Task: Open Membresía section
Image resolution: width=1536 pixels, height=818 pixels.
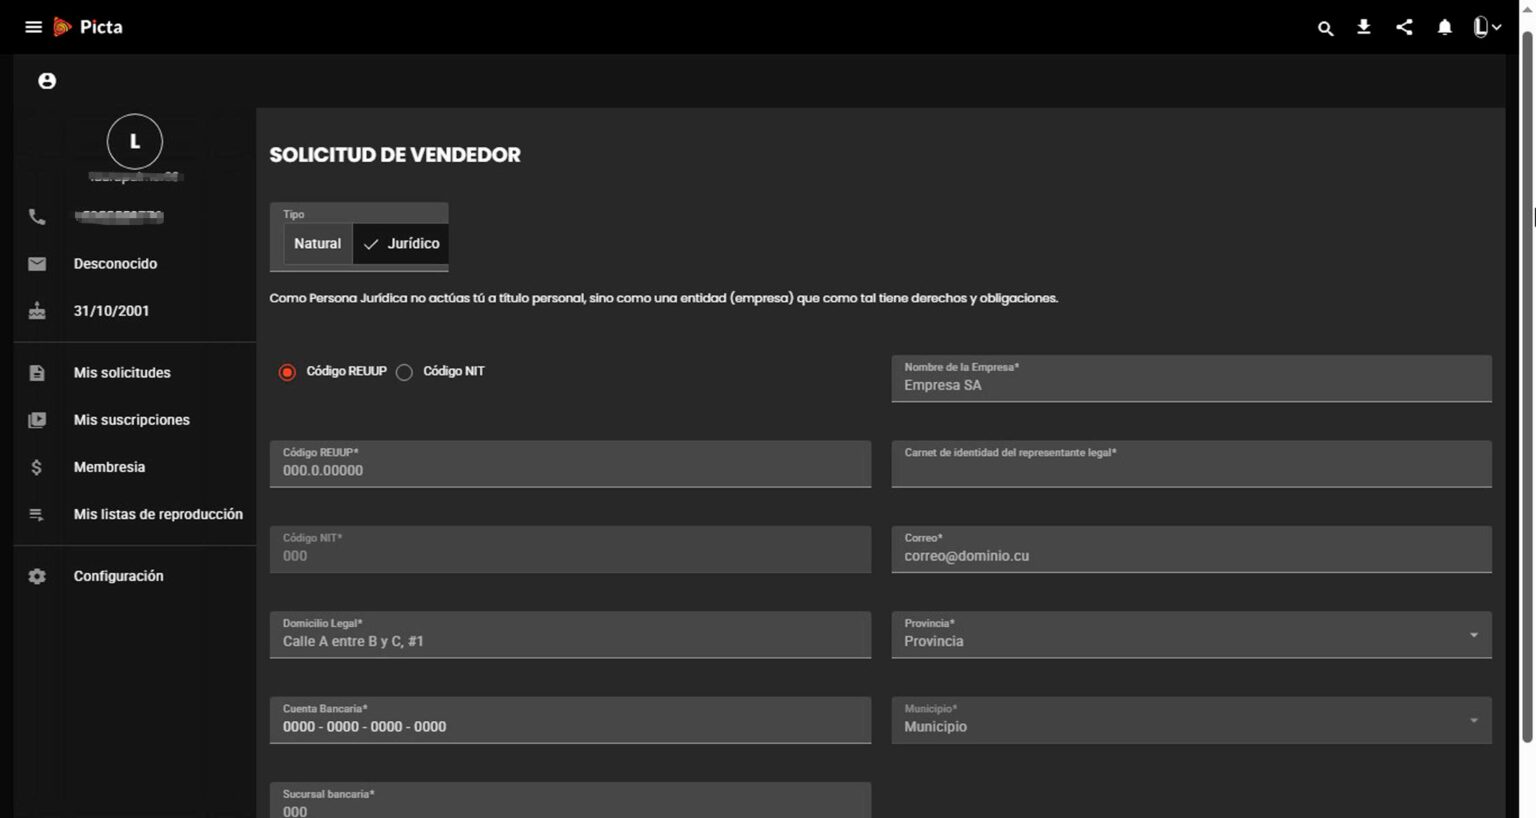Action: click(x=109, y=467)
